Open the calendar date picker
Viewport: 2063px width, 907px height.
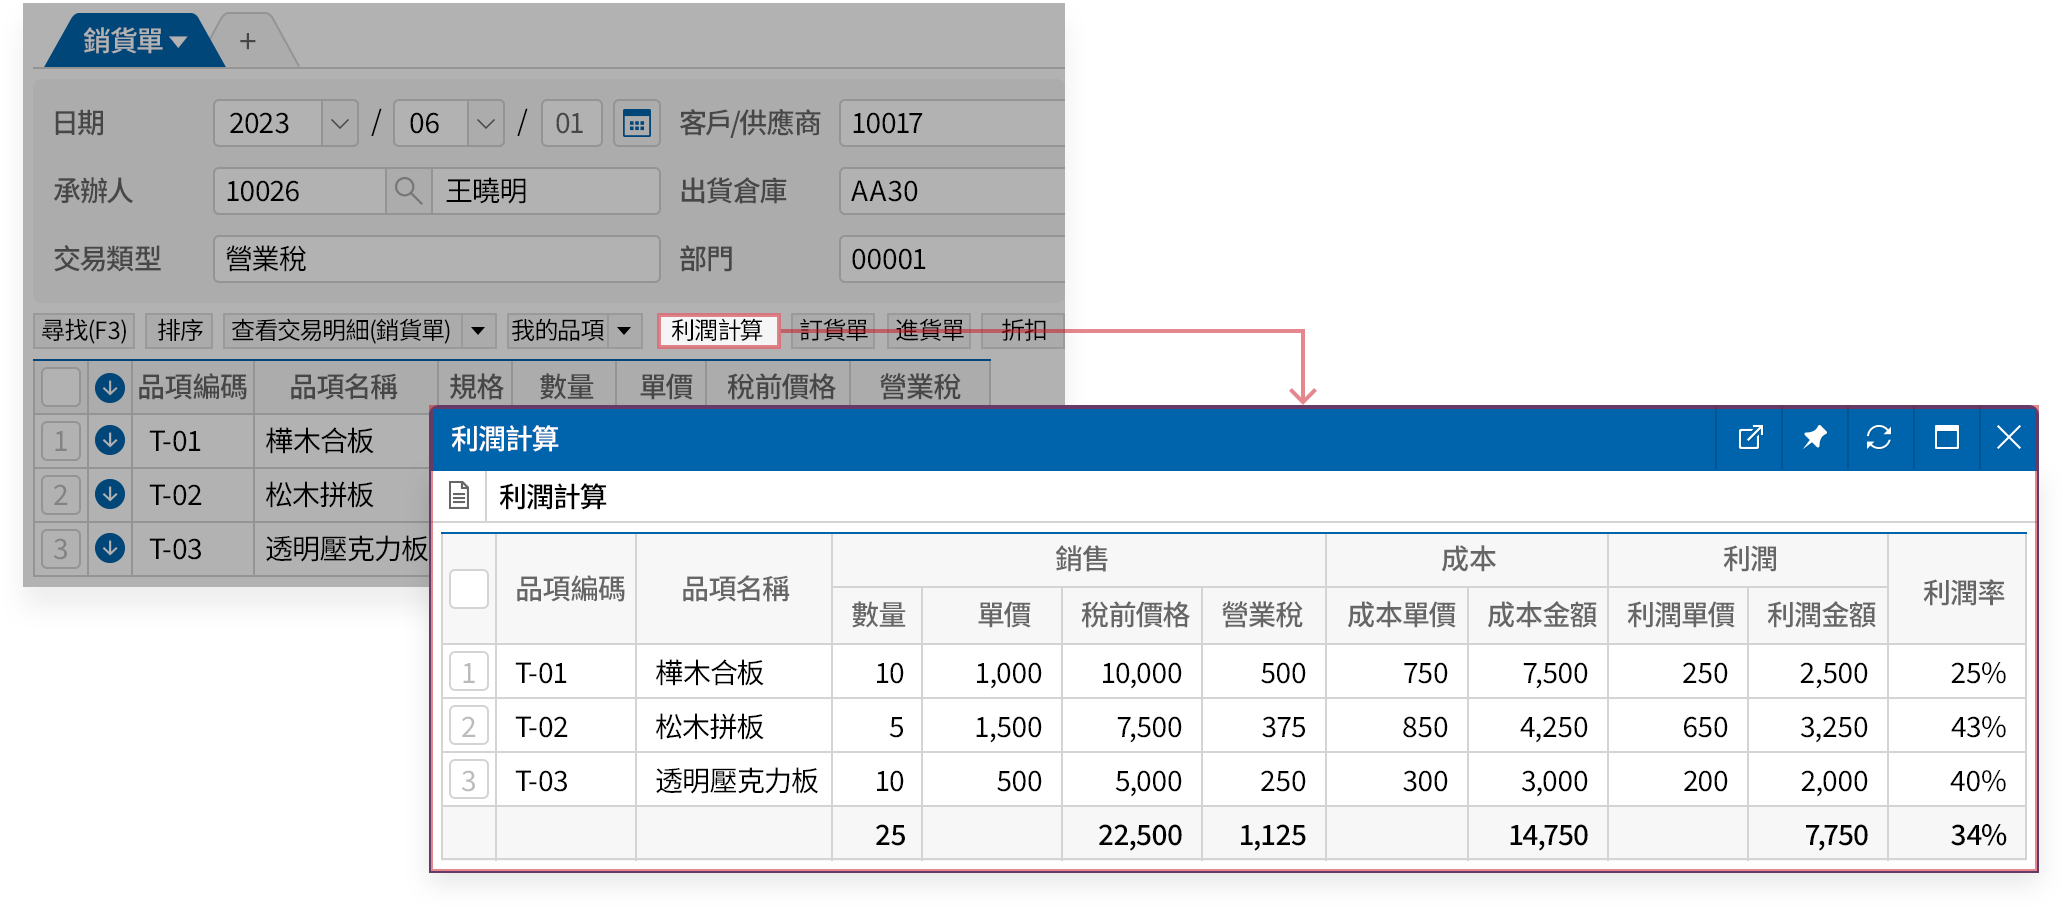pyautogui.click(x=637, y=122)
